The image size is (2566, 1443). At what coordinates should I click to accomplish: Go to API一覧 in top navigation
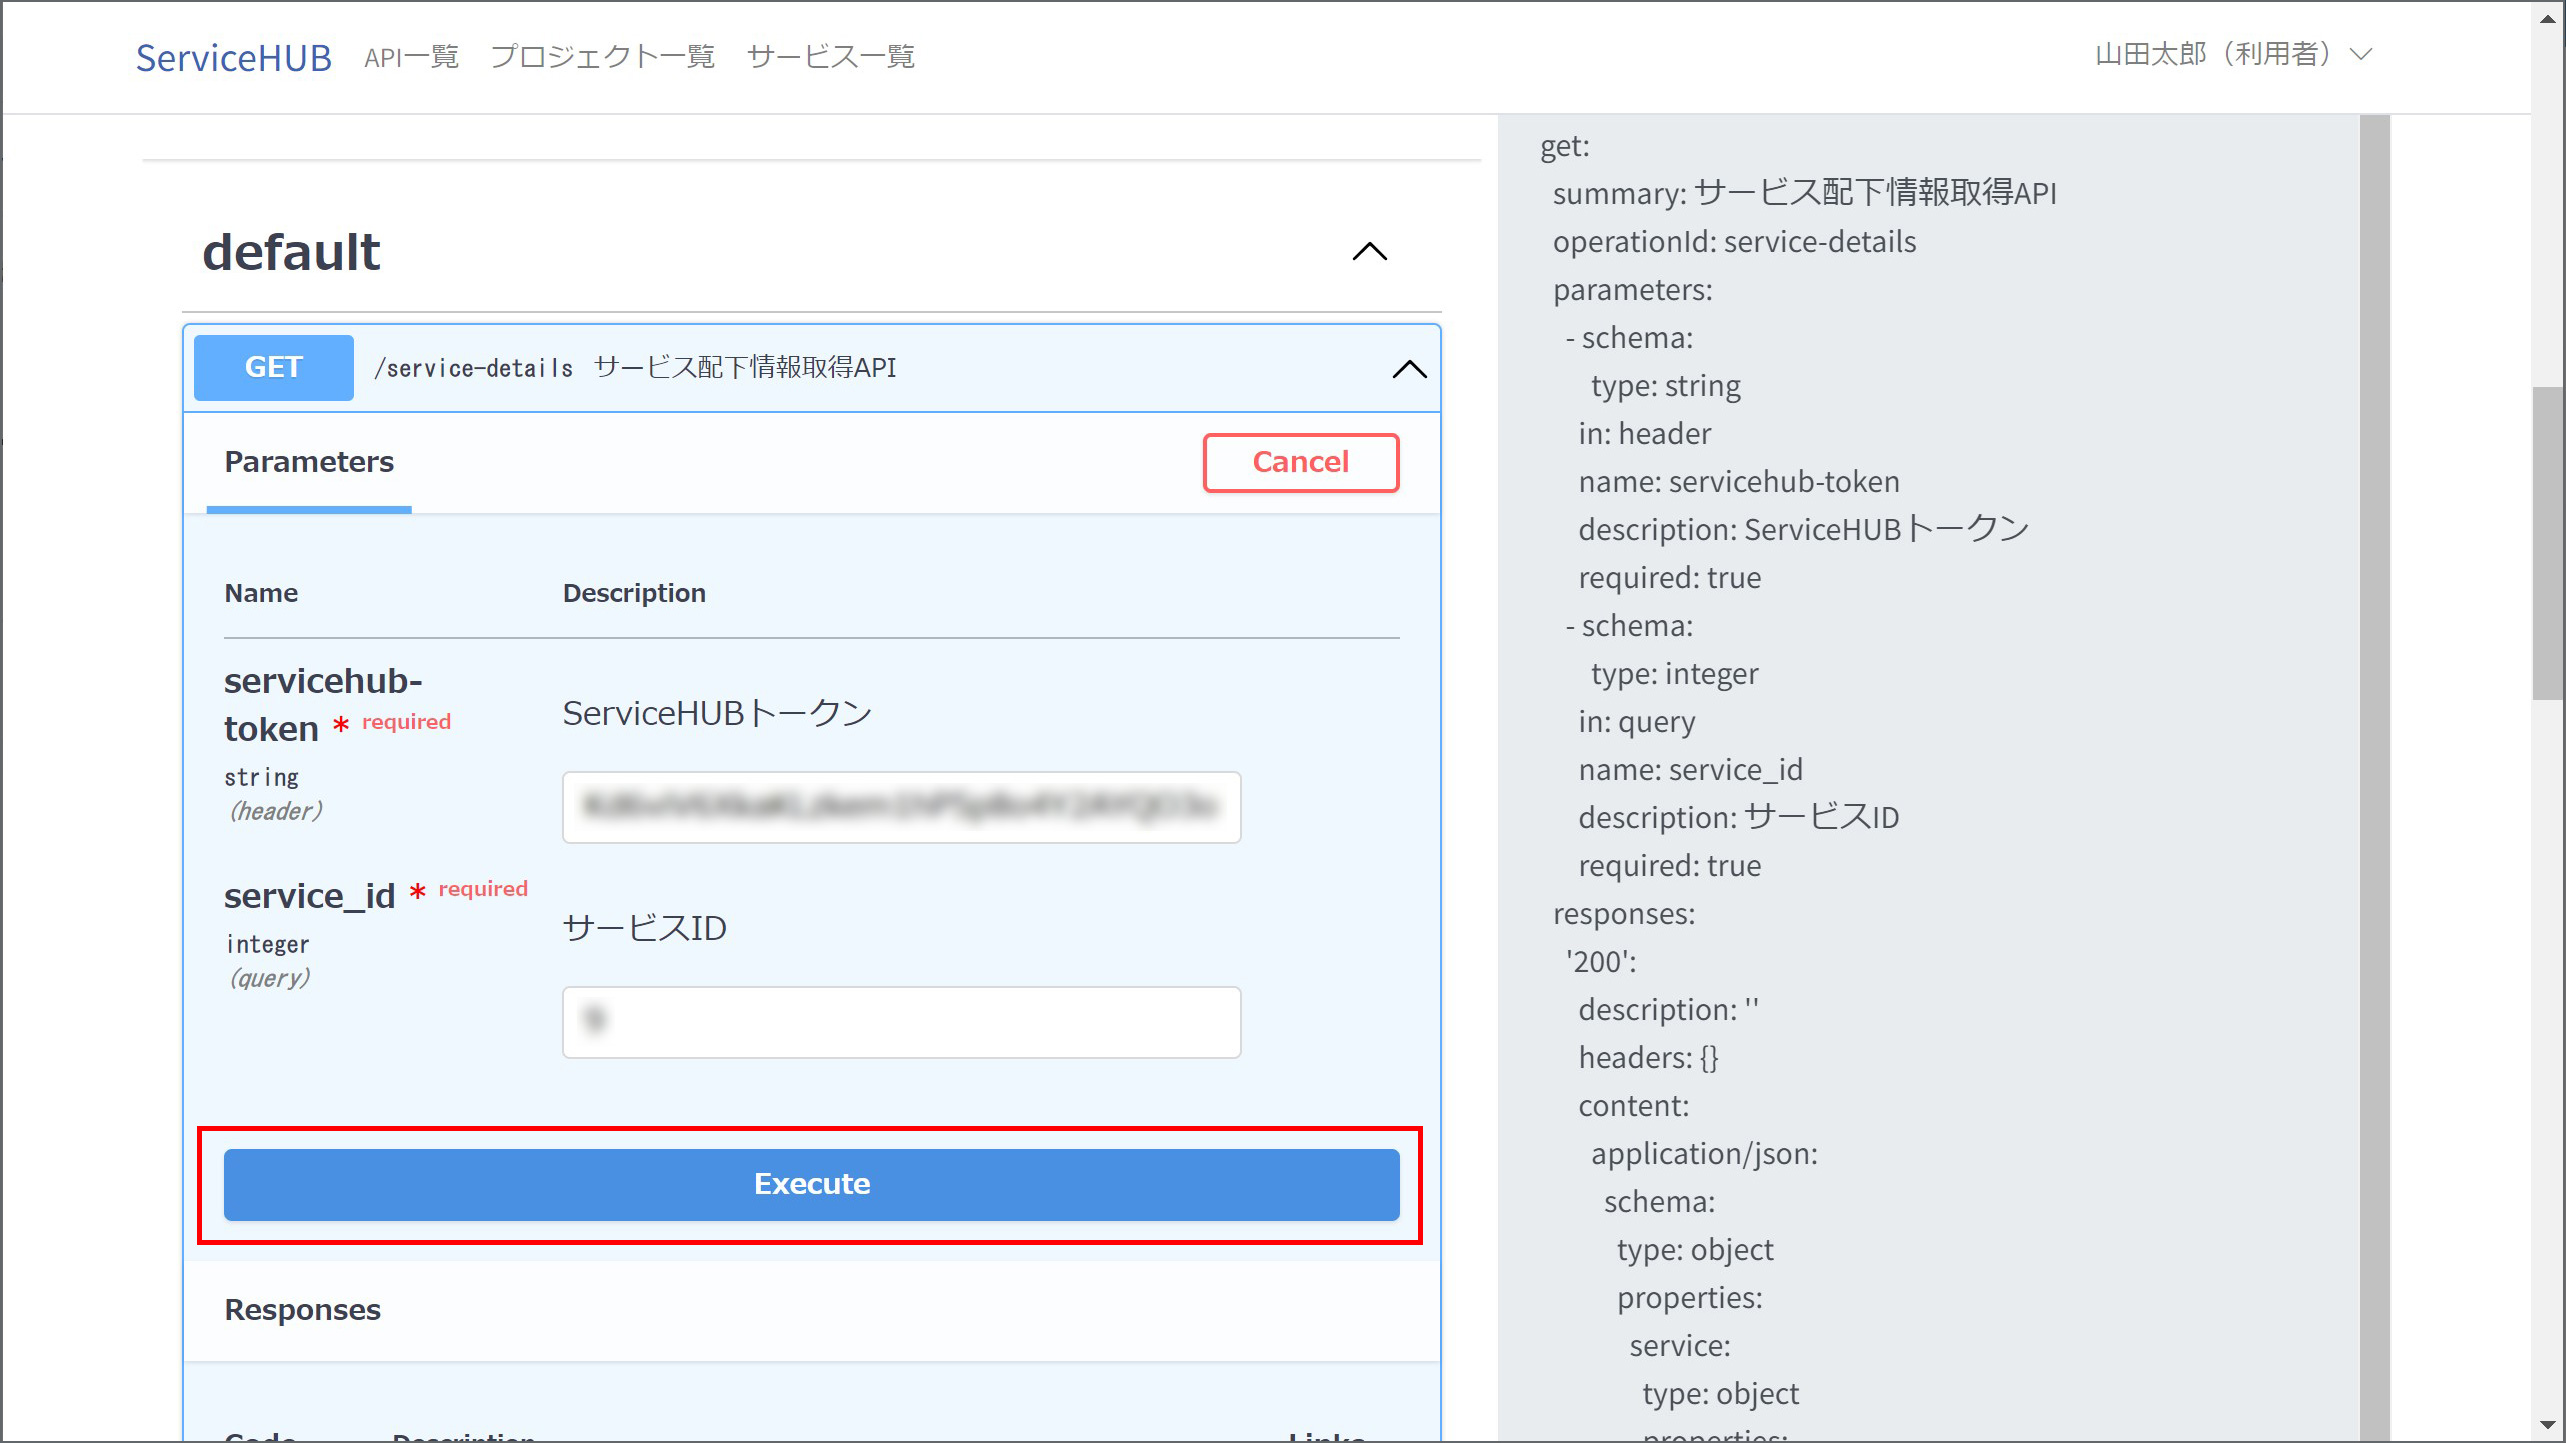(x=411, y=57)
